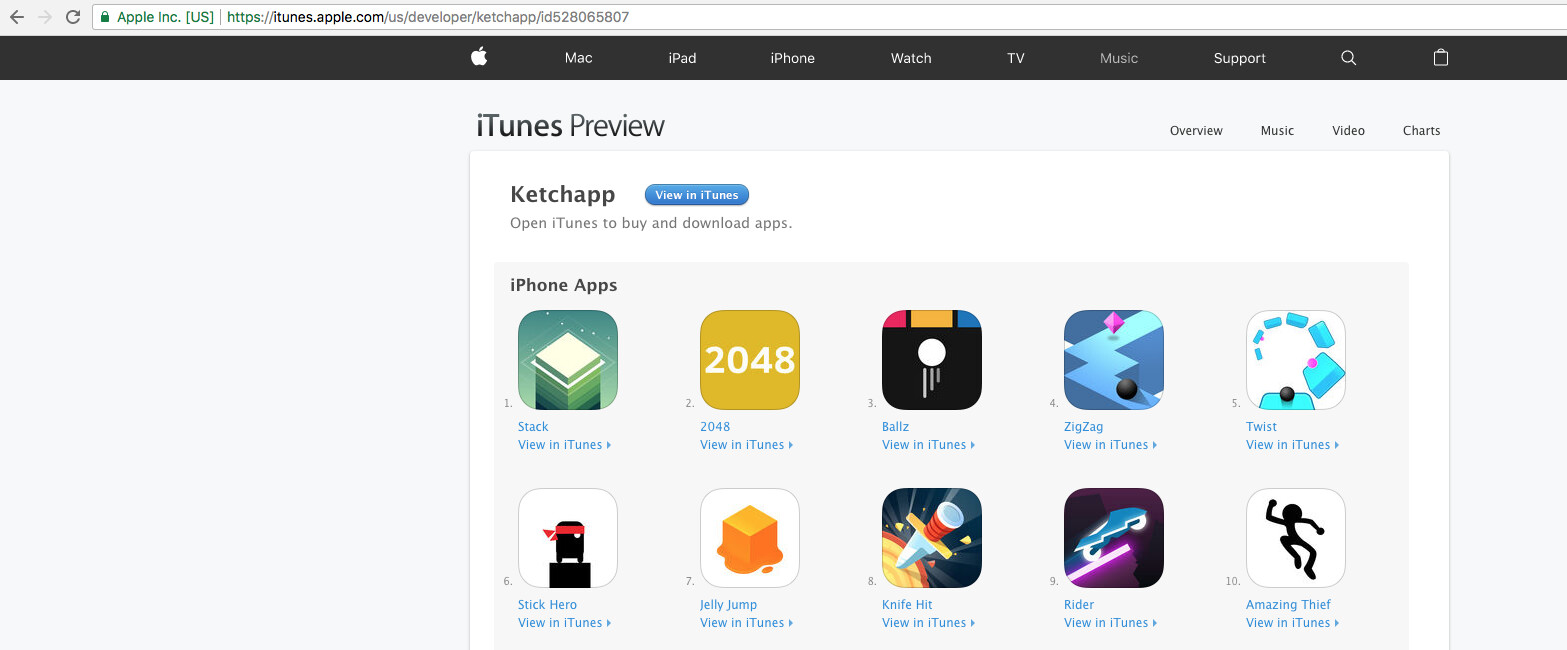The width and height of the screenshot is (1567, 650).
Task: Click View in iTunes under Jelly Jump
Action: click(x=746, y=623)
